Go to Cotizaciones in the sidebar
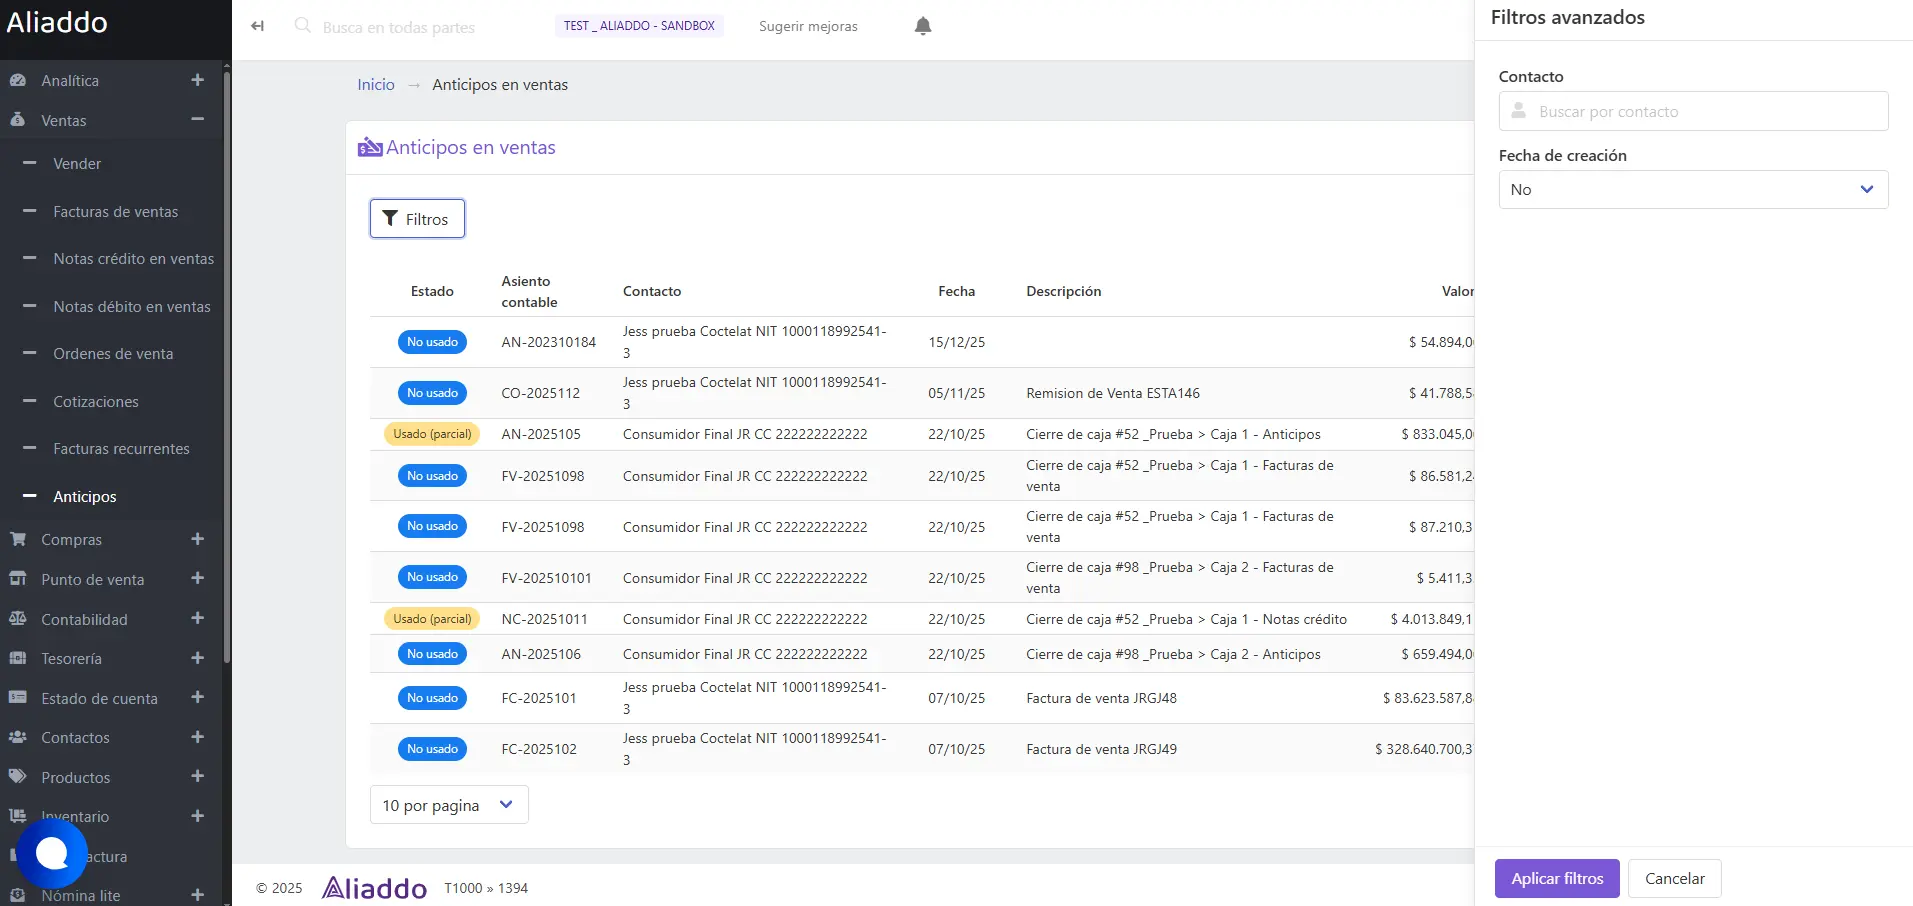1913x906 pixels. (x=96, y=402)
